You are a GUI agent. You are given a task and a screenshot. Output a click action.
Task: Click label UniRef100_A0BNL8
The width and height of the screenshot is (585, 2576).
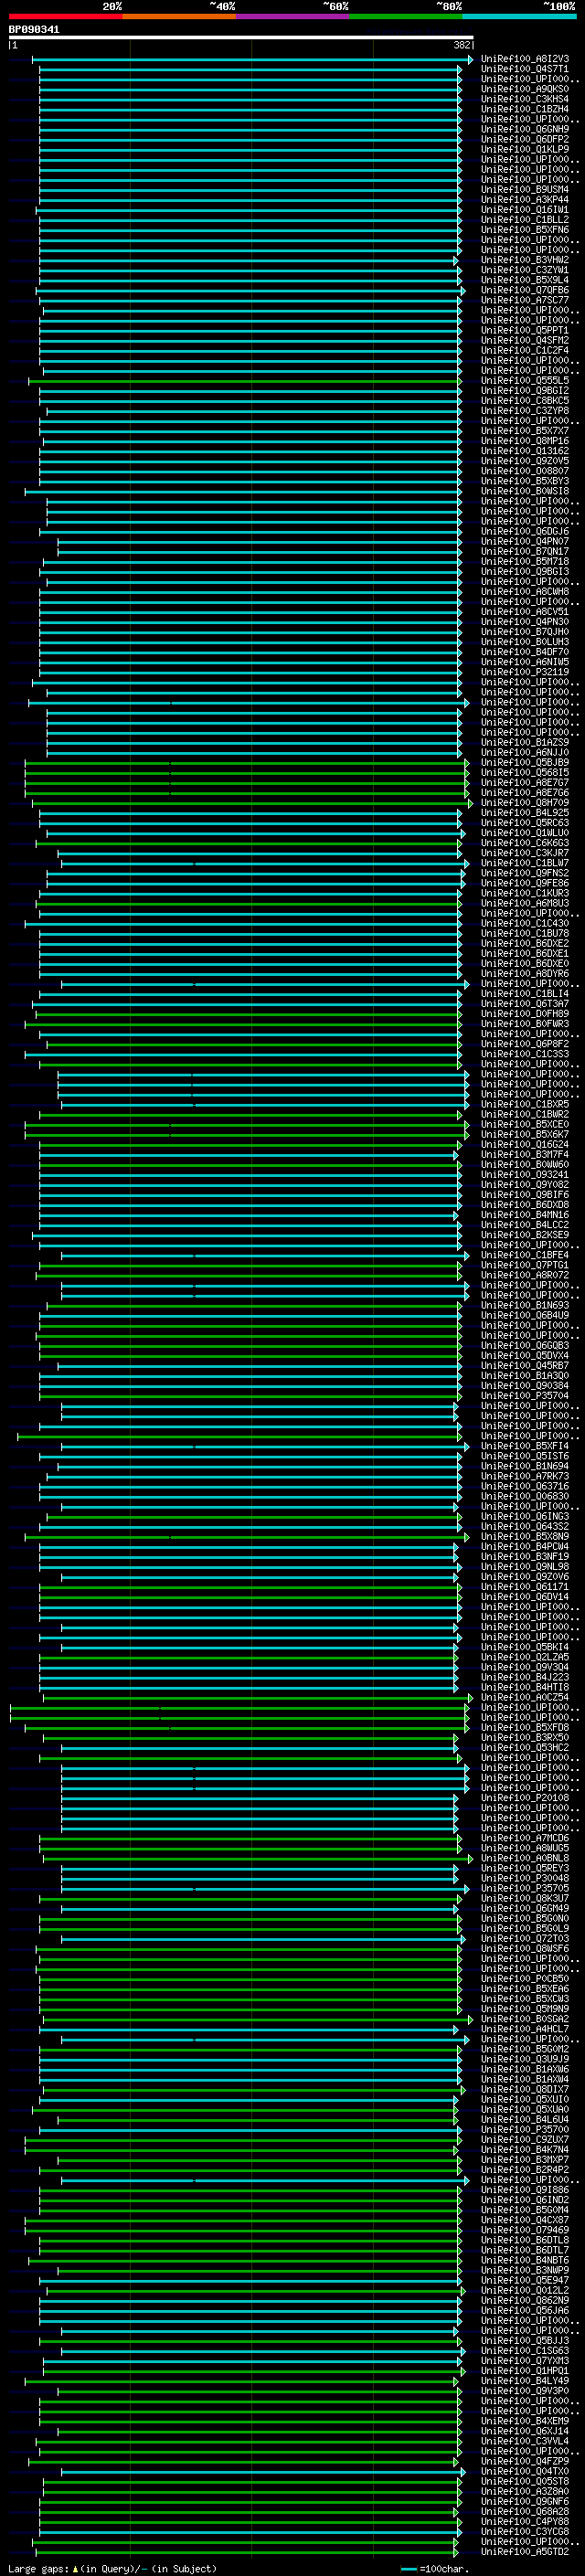(525, 1859)
